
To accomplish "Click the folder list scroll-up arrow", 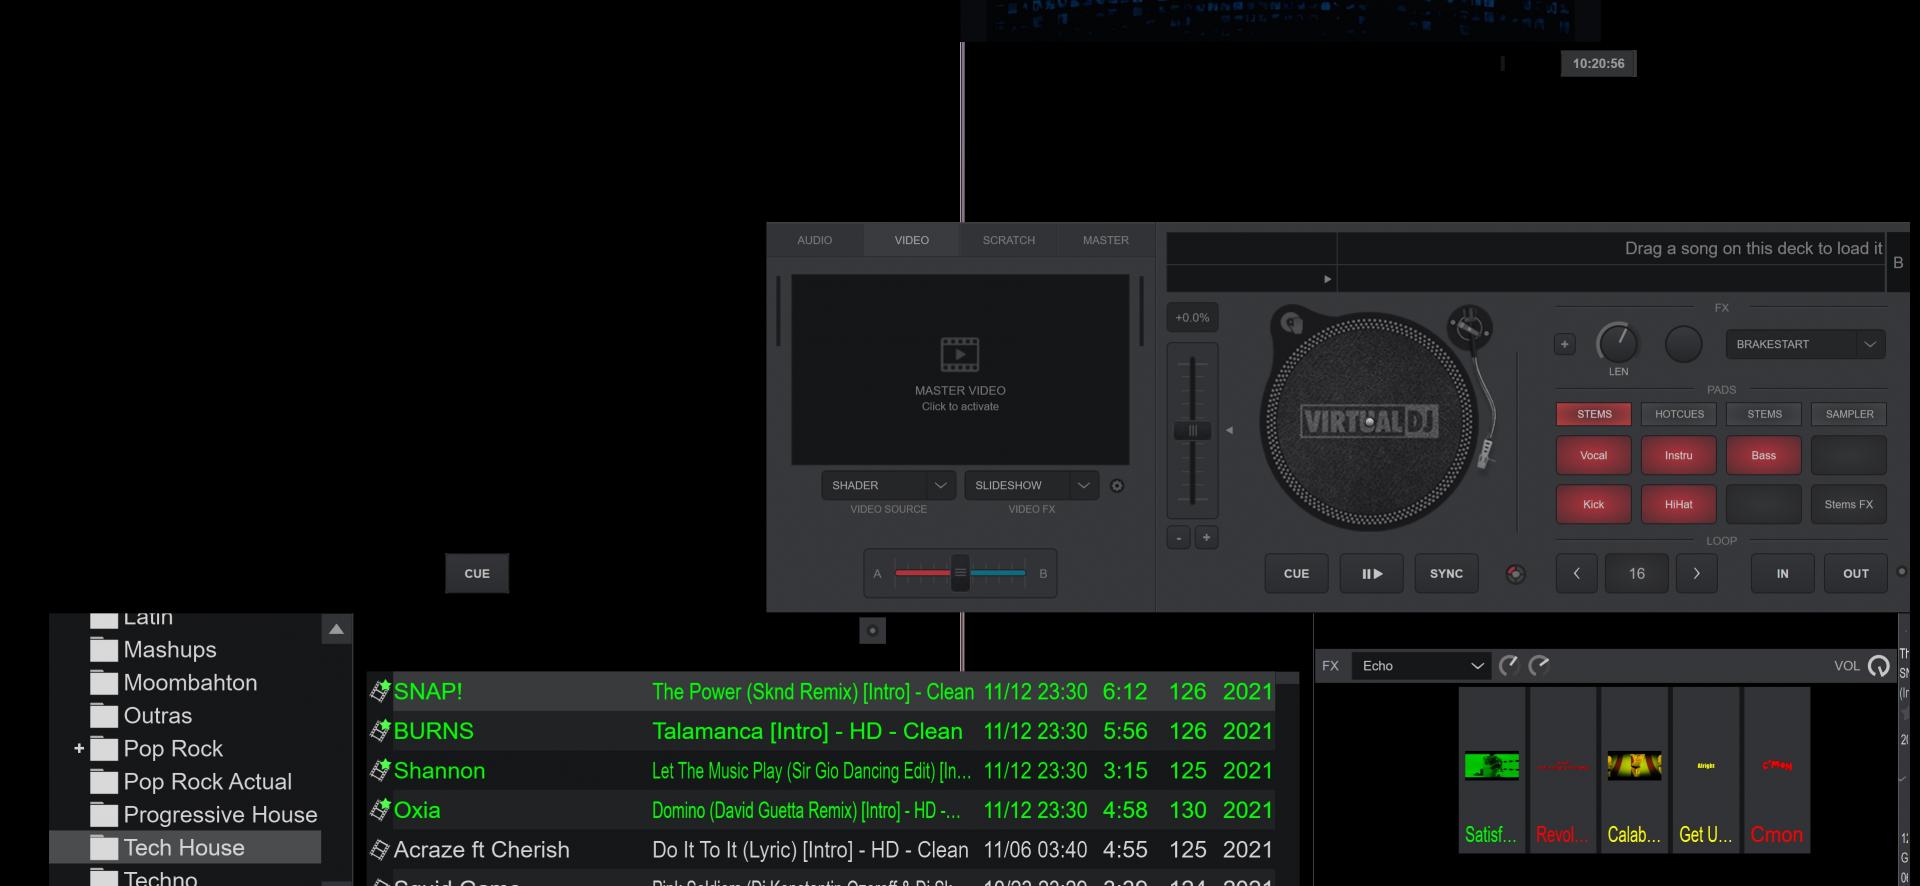I will tap(336, 629).
